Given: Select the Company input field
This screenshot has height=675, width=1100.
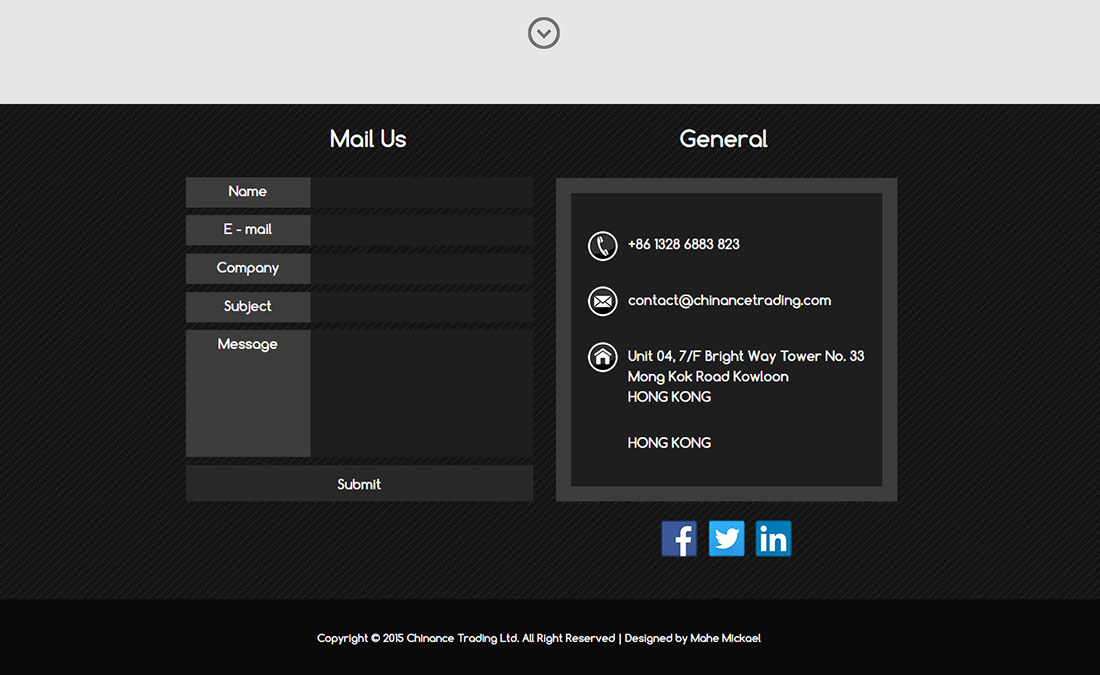Looking at the screenshot, I should point(421,268).
